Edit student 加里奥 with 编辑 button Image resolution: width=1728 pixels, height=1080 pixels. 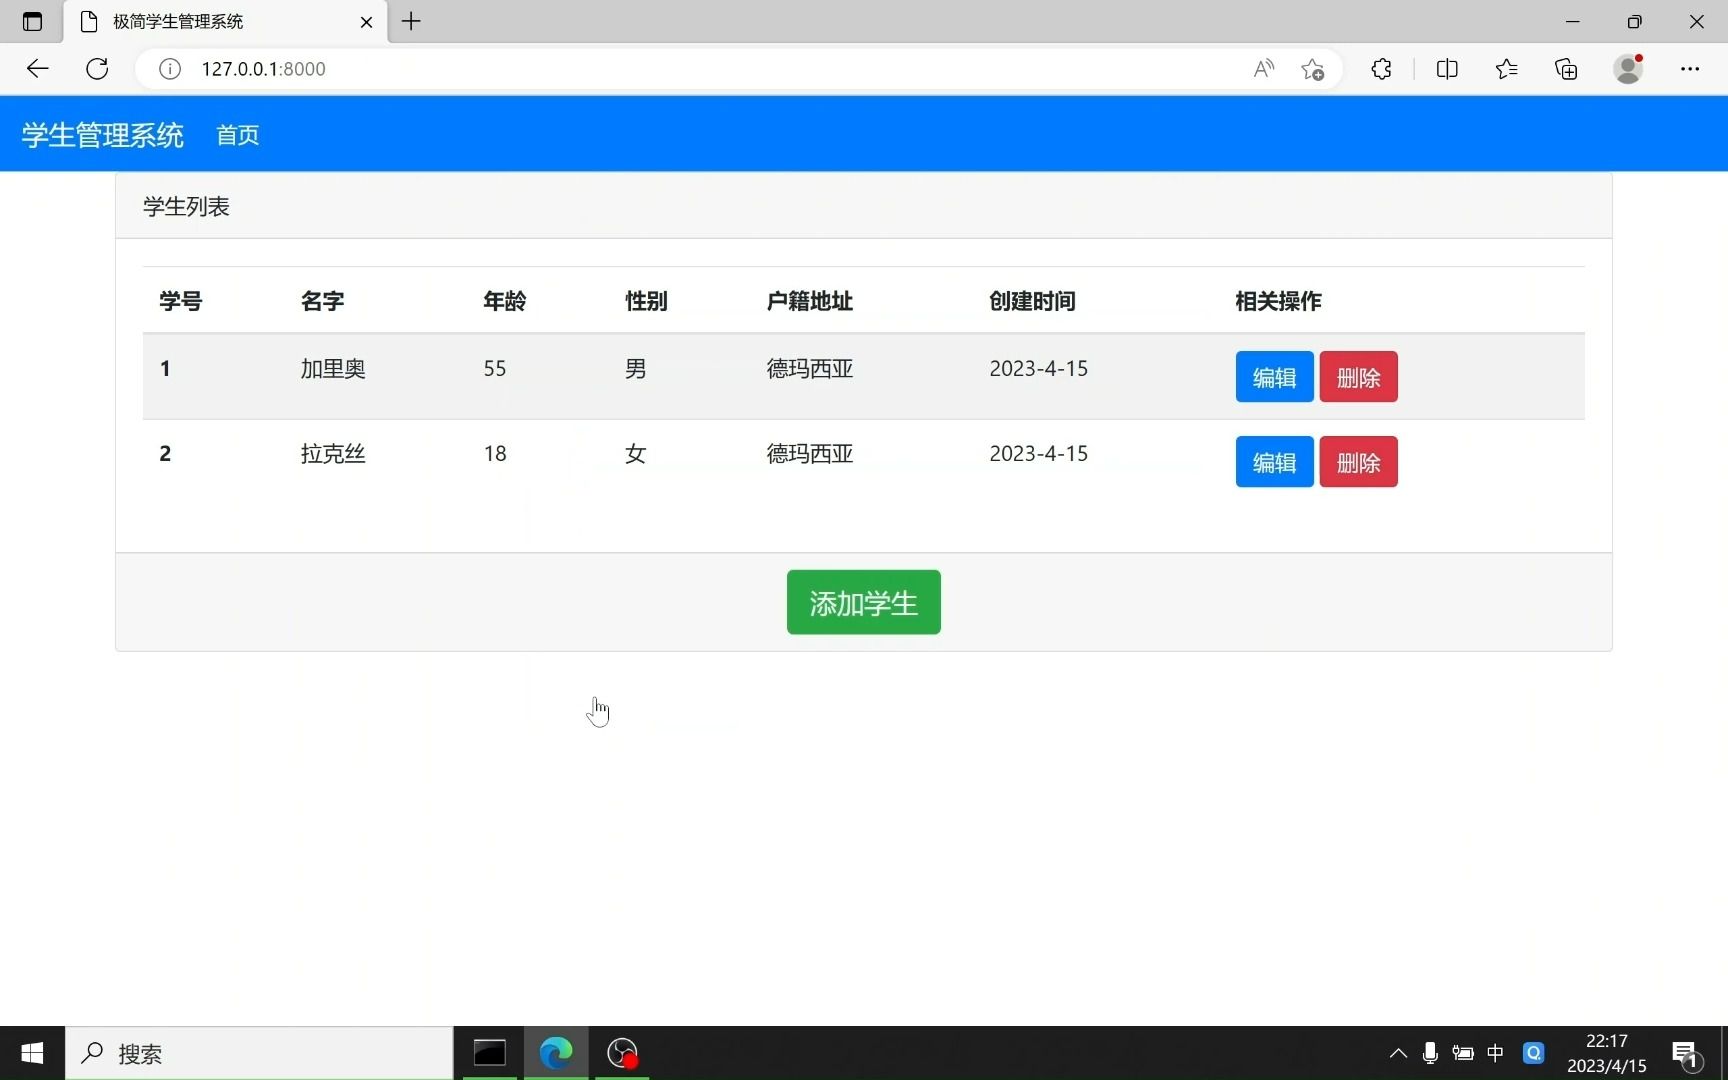[x=1274, y=377]
